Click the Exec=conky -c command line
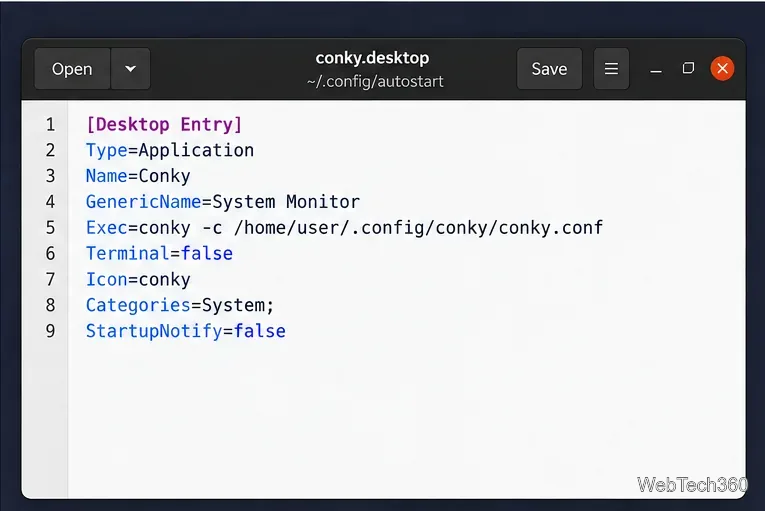The height and width of the screenshot is (511, 765). [344, 228]
